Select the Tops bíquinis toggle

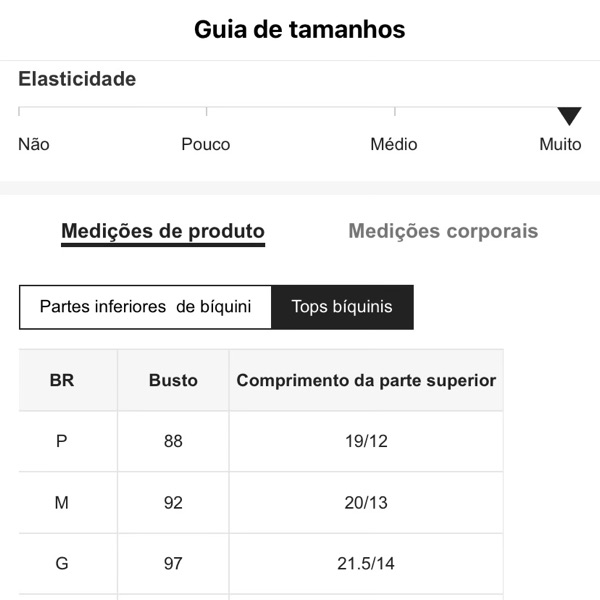342,307
